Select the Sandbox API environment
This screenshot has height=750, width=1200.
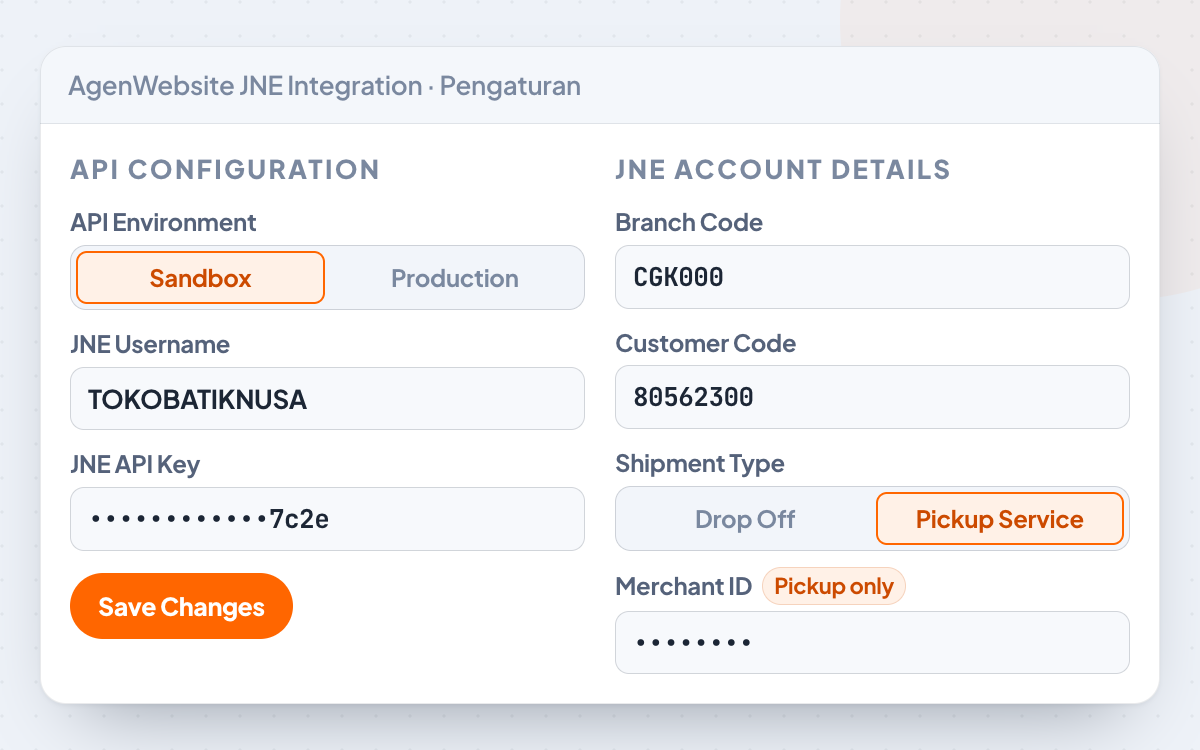click(x=201, y=277)
